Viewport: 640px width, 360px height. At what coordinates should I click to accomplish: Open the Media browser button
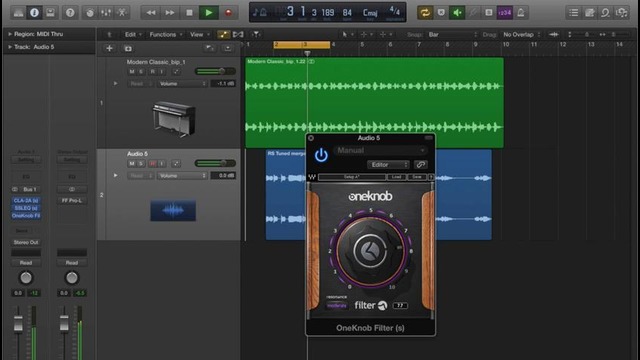(x=622, y=13)
